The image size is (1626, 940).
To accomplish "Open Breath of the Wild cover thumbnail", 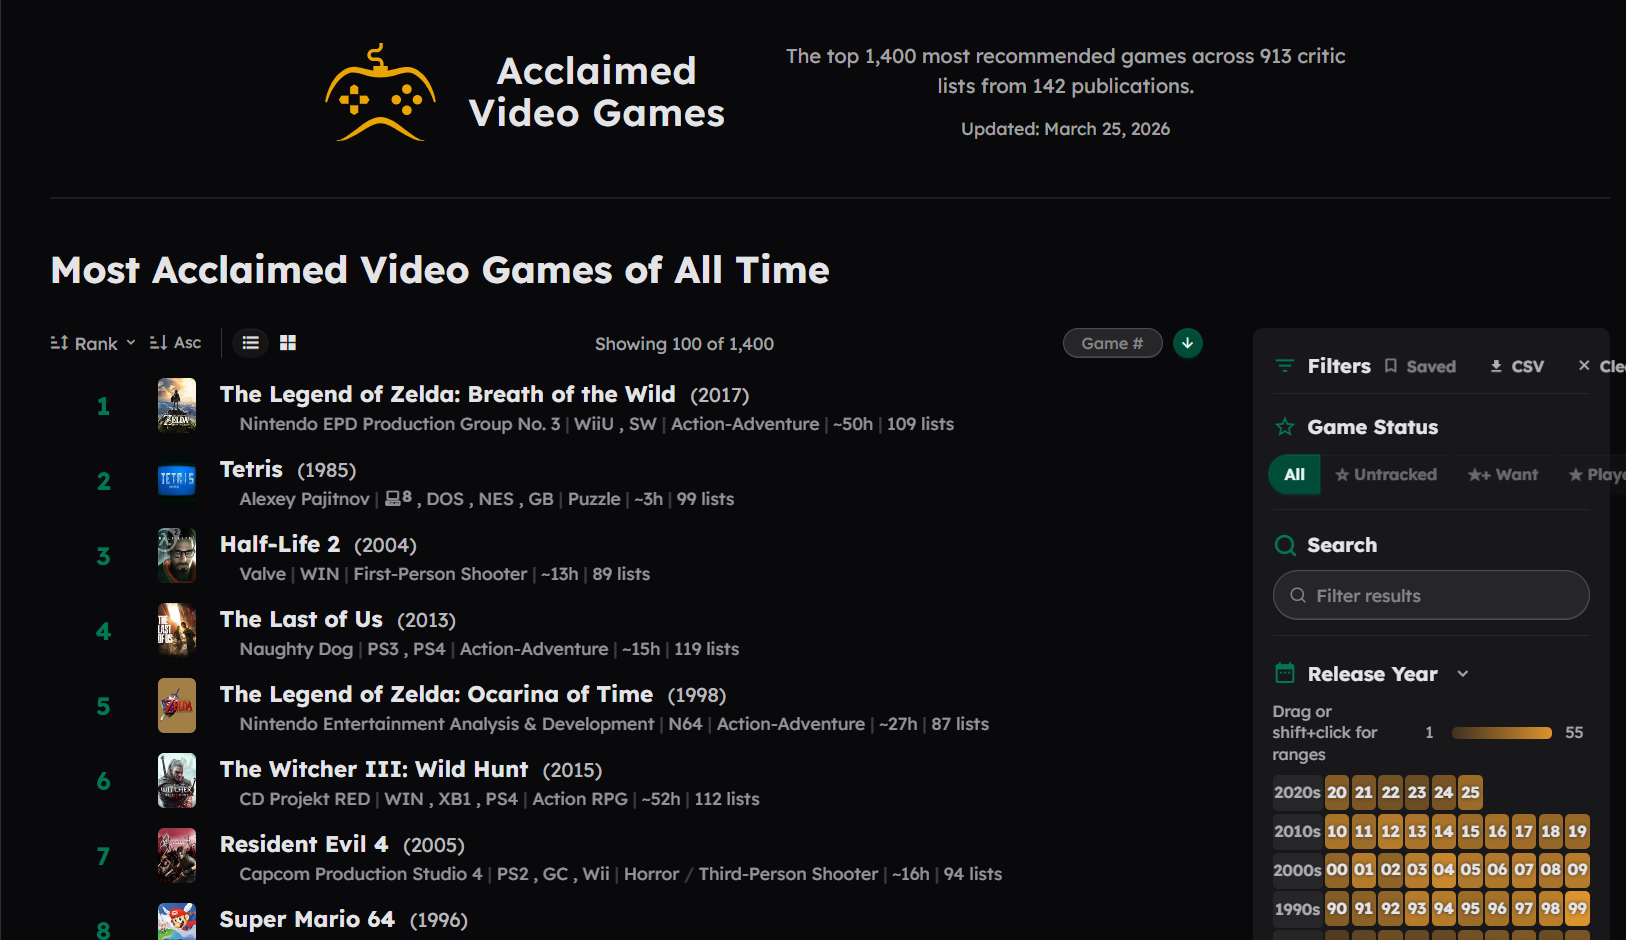I will (x=177, y=405).
